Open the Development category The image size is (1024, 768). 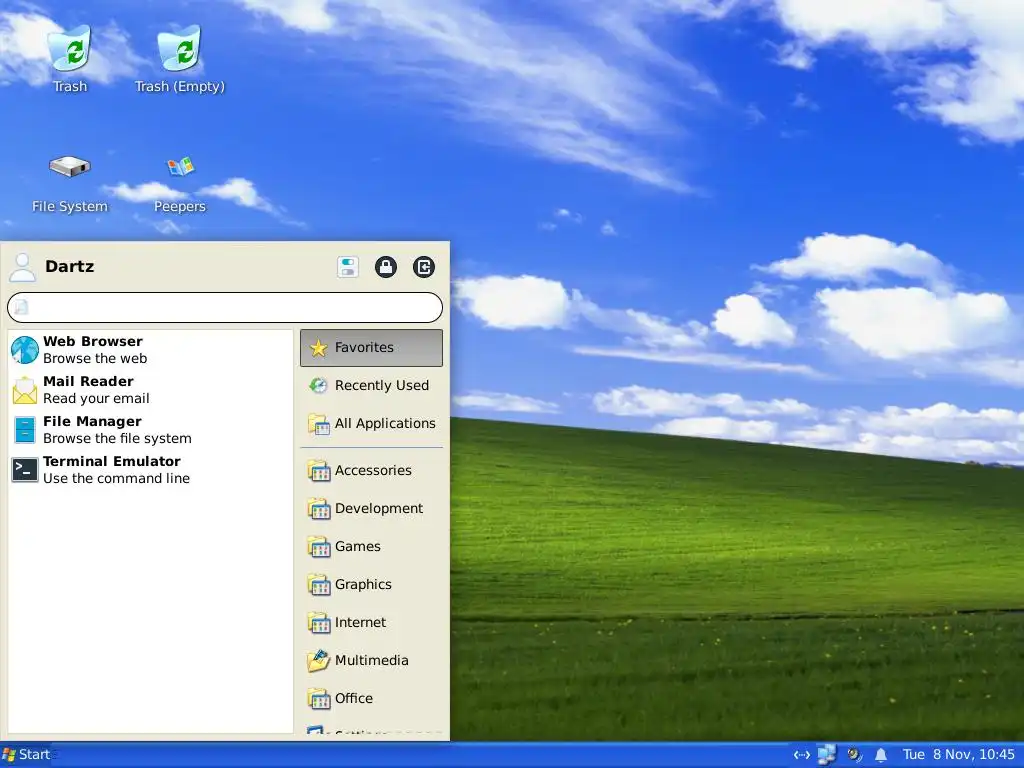(371, 508)
